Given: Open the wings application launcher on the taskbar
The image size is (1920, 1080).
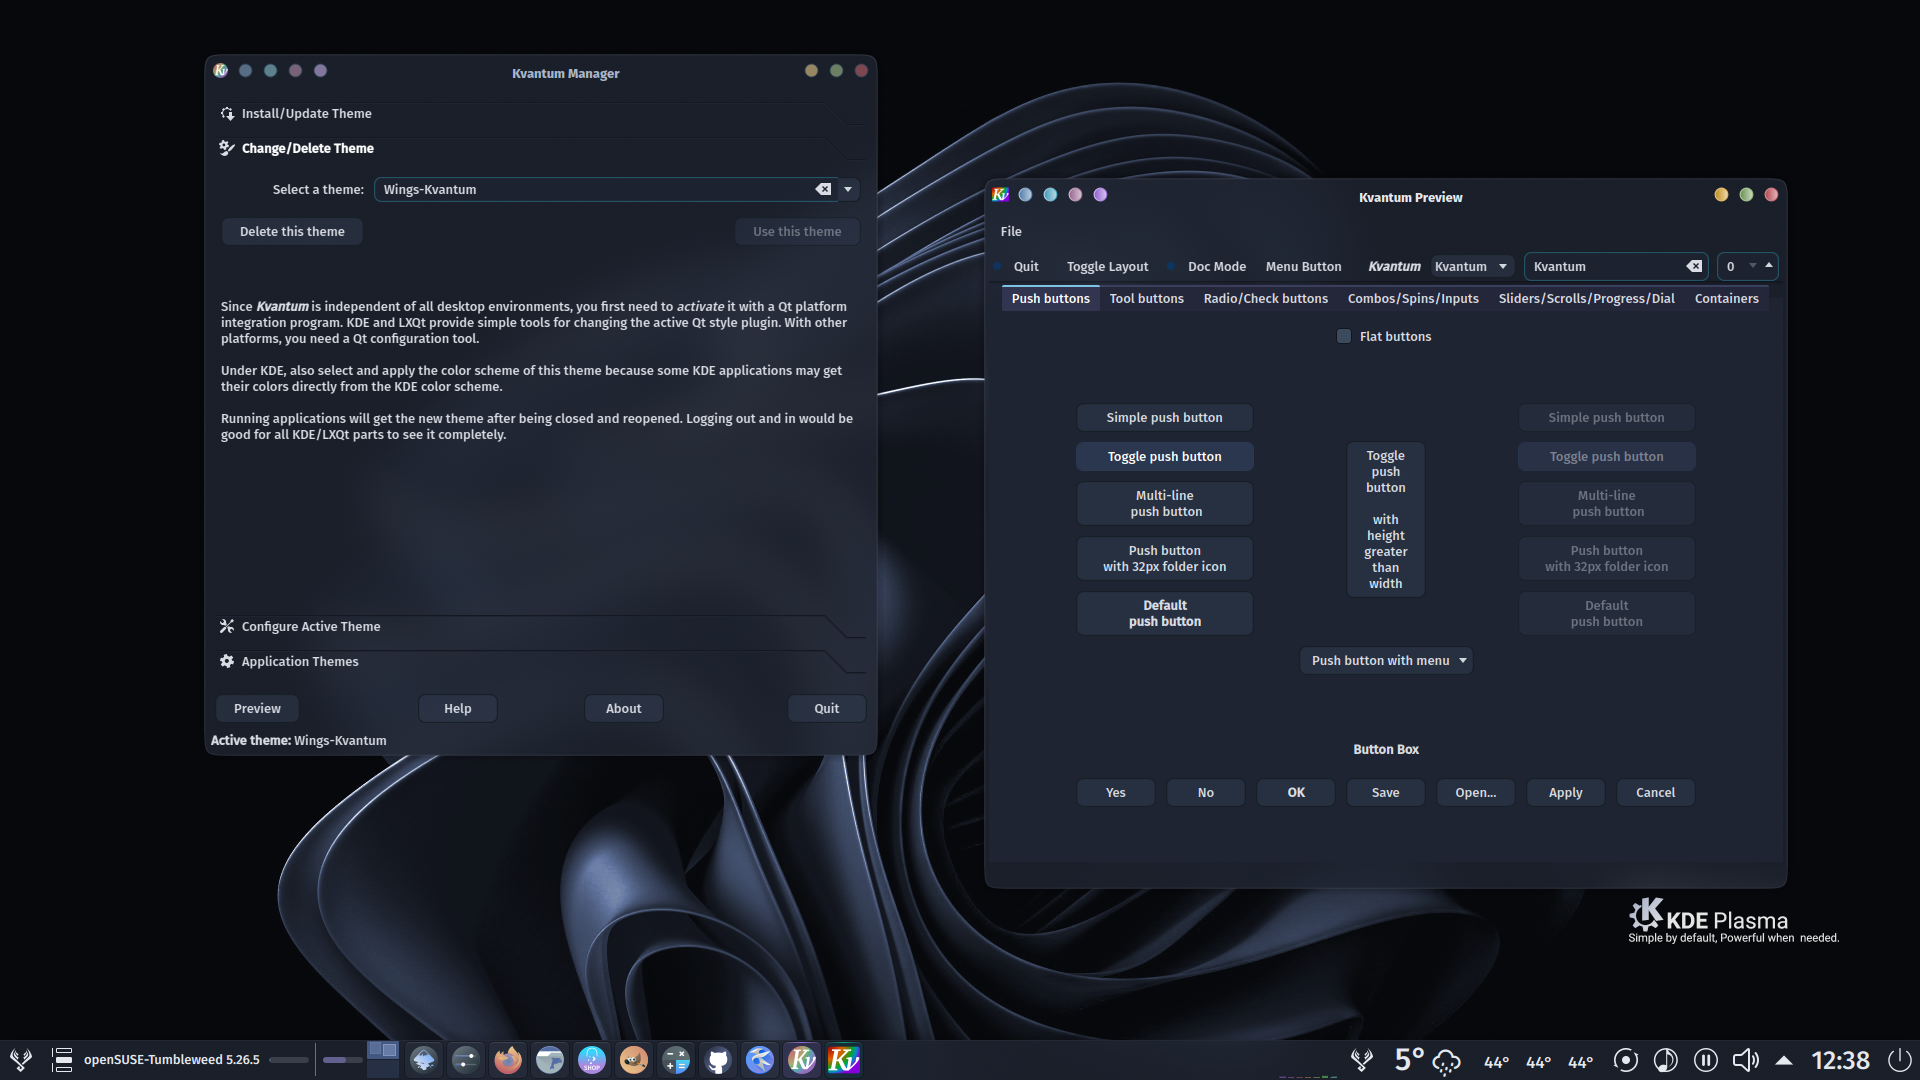Looking at the screenshot, I should point(21,1059).
